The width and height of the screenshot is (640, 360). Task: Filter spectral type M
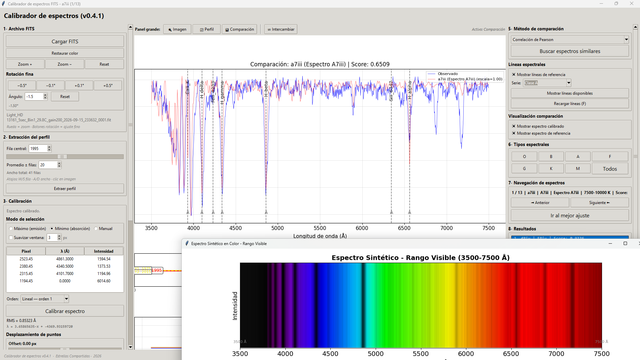pyautogui.click(x=578, y=168)
